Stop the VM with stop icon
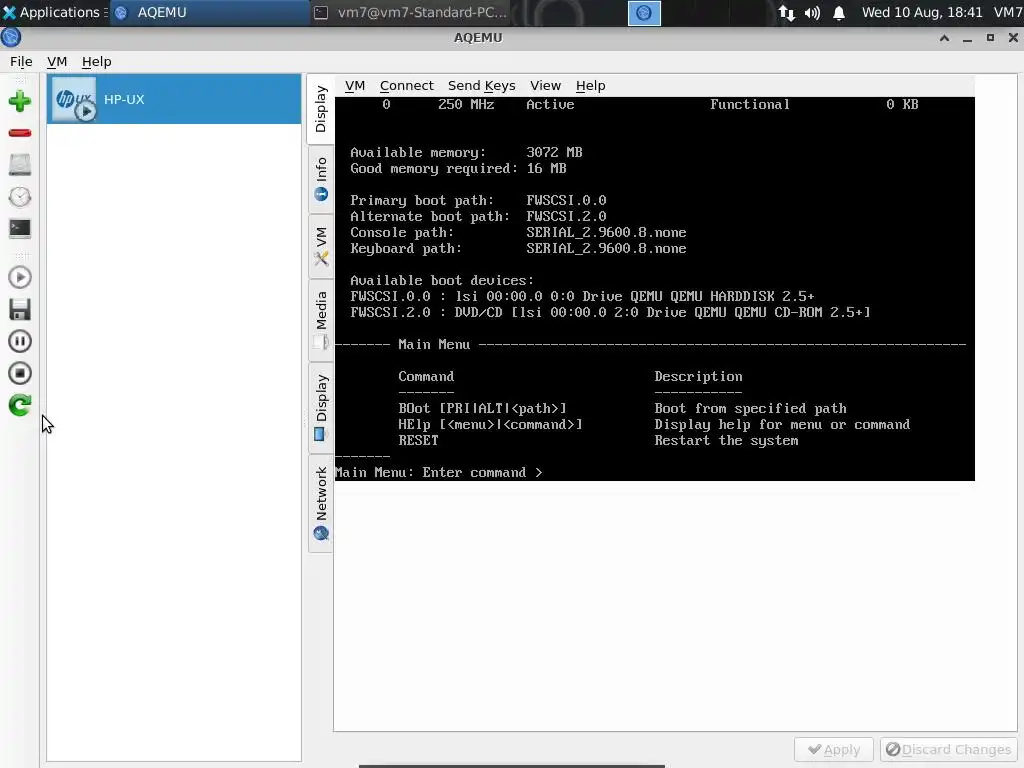The width and height of the screenshot is (1024, 768). [x=20, y=373]
